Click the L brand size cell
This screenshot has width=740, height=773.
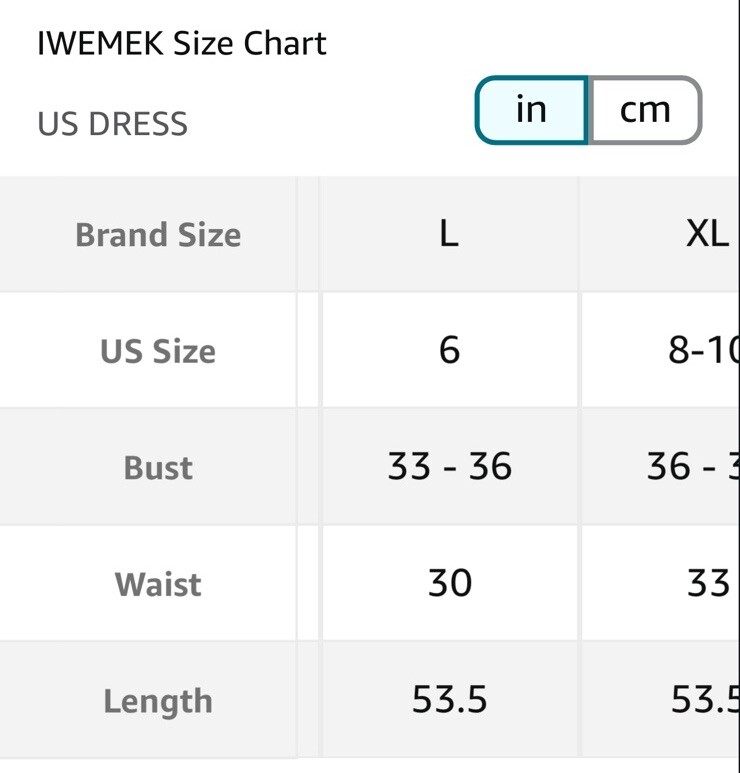tap(450, 234)
